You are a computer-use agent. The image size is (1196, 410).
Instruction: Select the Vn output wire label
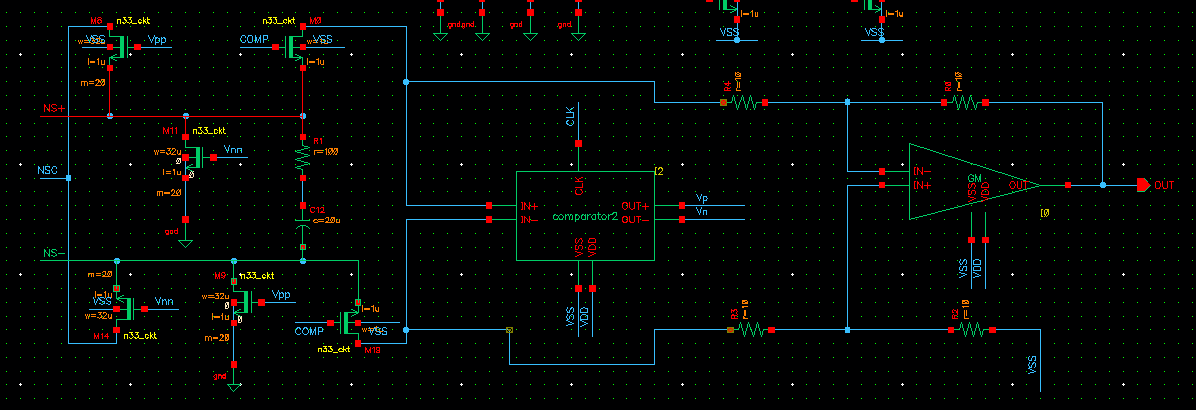pos(702,213)
